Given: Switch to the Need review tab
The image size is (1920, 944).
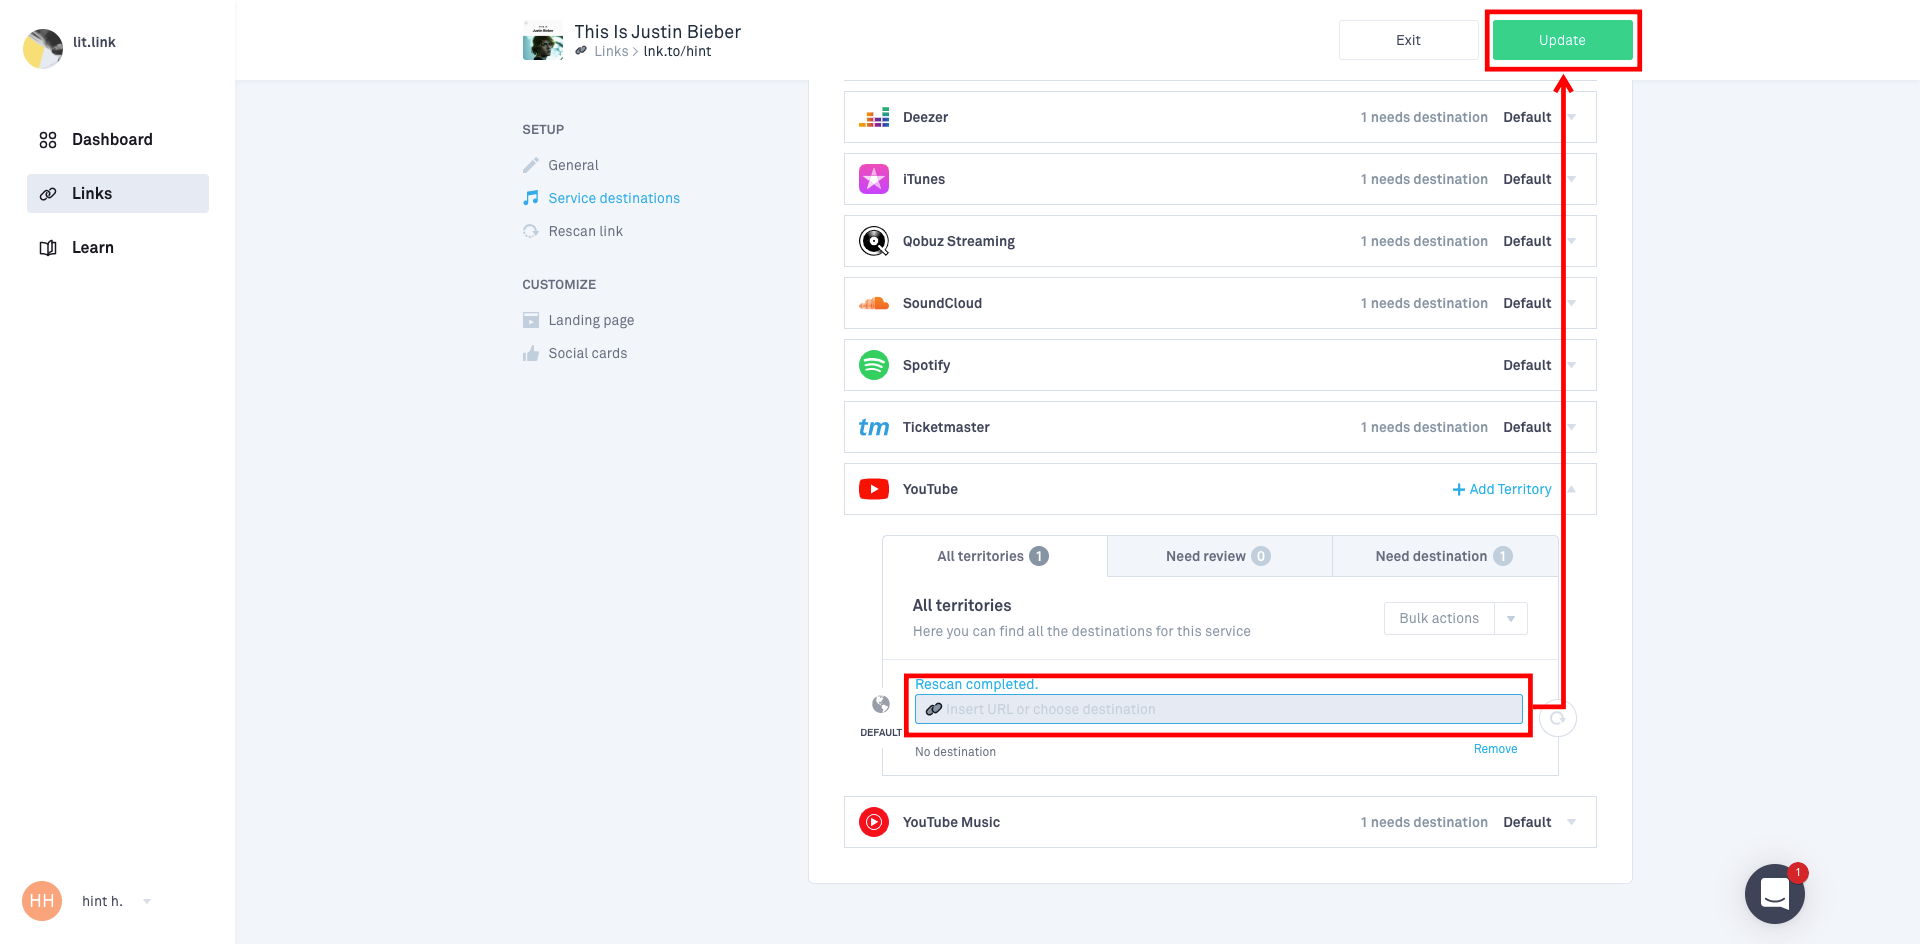Looking at the screenshot, I should (x=1218, y=557).
